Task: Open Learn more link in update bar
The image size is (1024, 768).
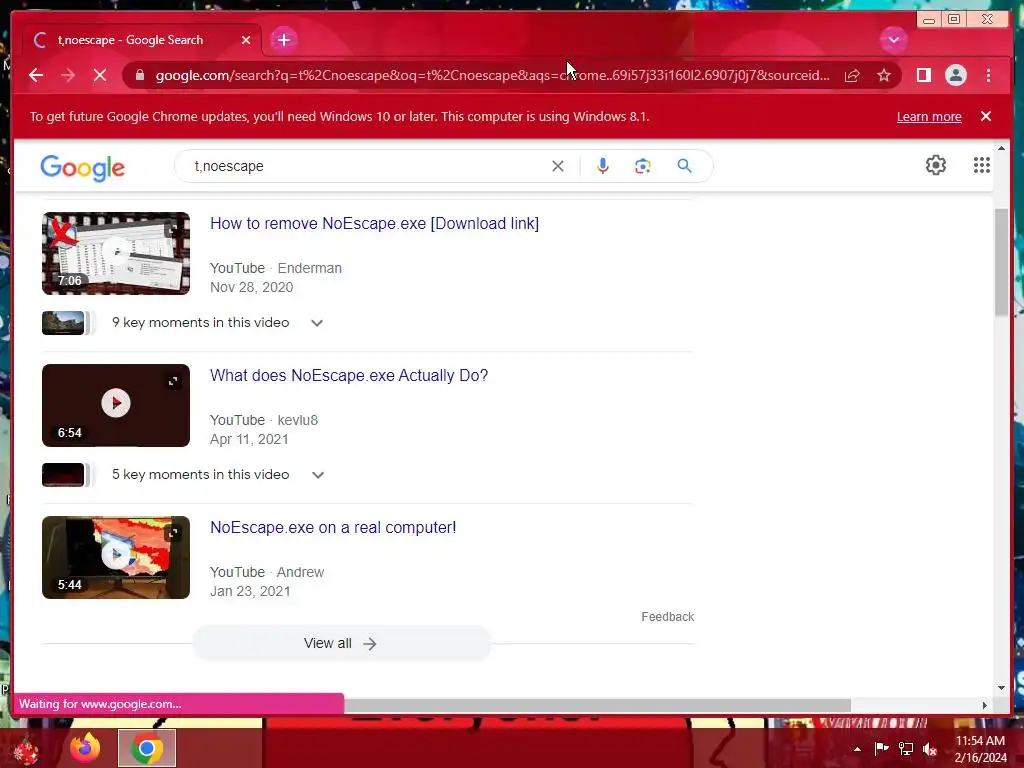Action: (x=929, y=117)
